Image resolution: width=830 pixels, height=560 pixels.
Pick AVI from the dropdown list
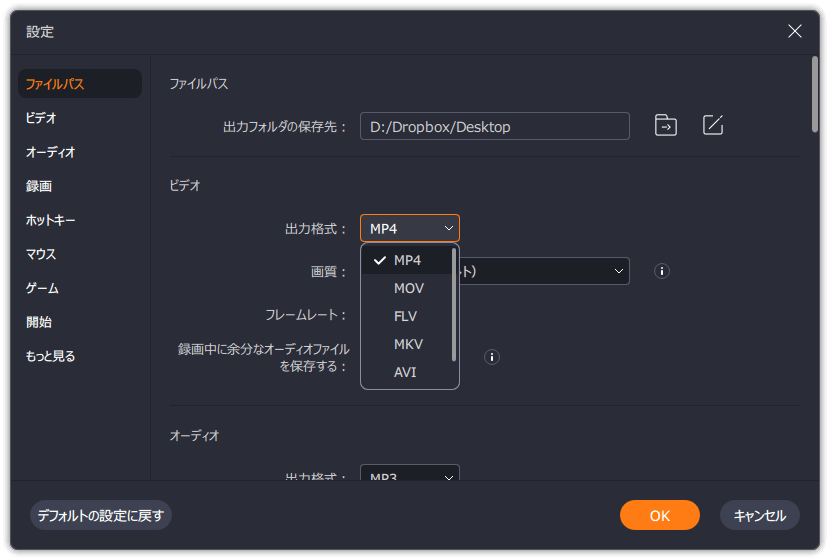405,372
